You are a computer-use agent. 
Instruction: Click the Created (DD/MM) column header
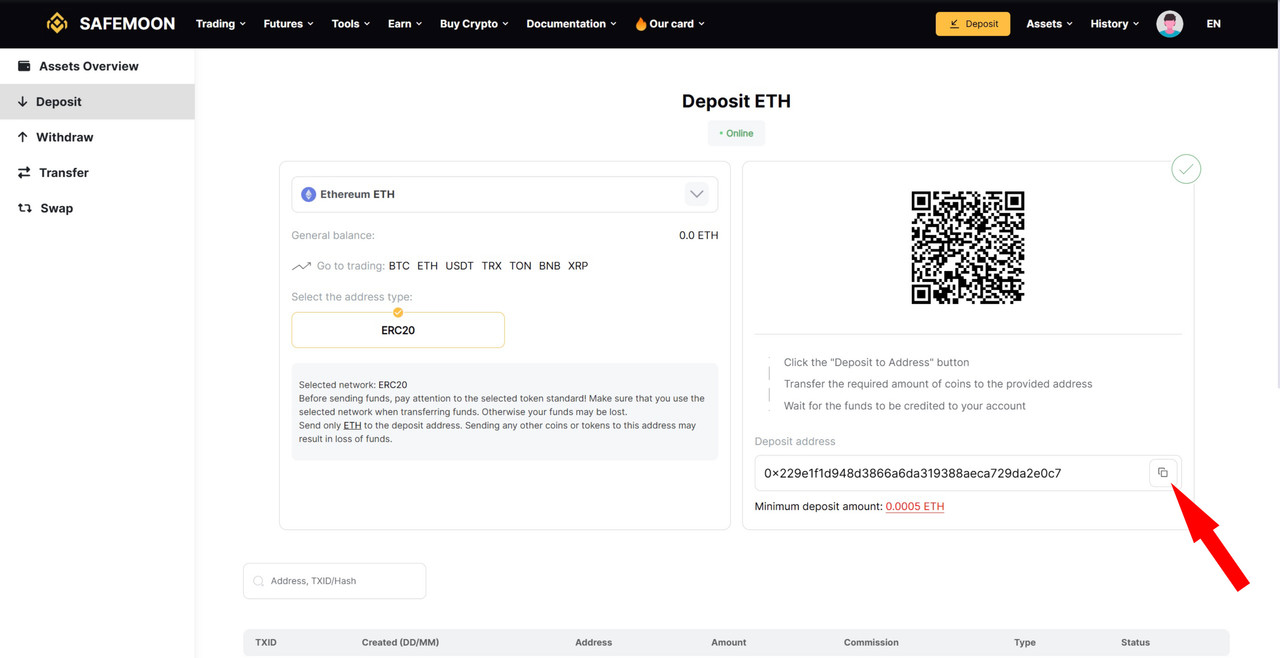tap(400, 642)
